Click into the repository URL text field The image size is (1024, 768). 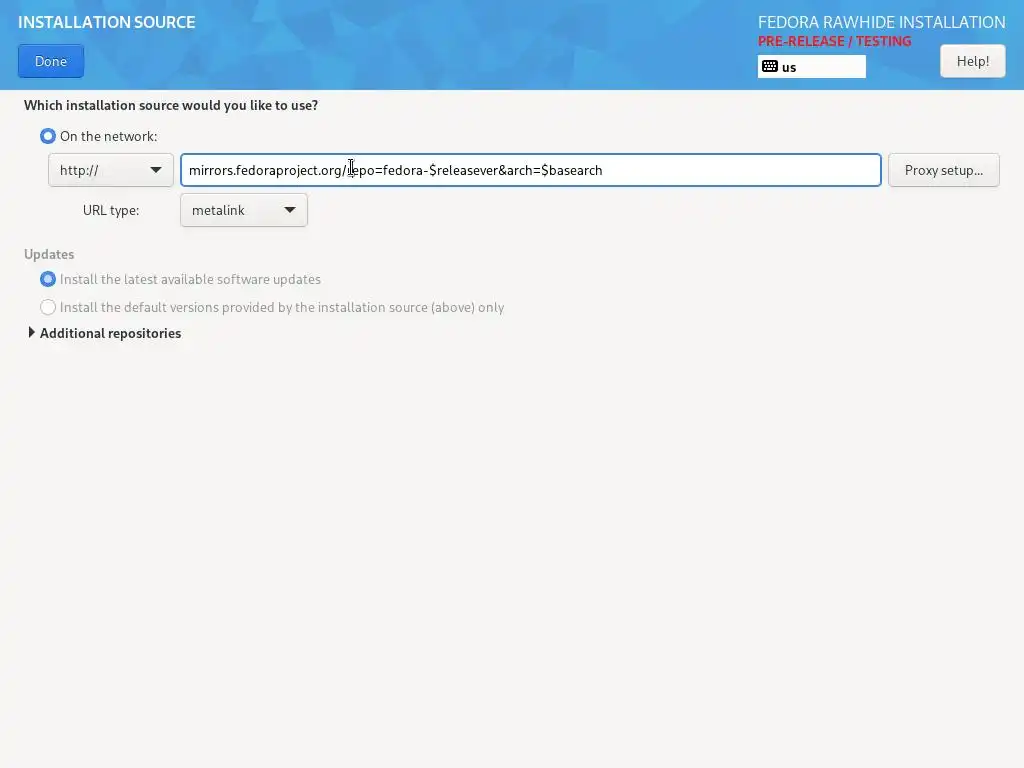point(530,170)
